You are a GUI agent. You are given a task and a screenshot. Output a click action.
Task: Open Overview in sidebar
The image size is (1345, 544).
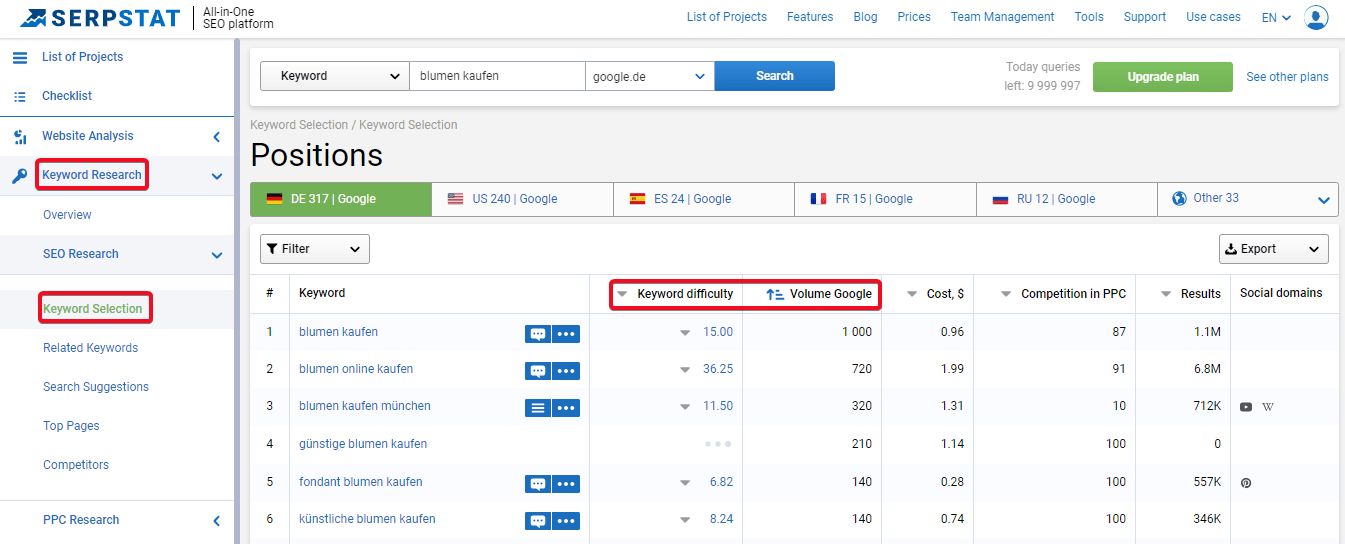(x=67, y=215)
